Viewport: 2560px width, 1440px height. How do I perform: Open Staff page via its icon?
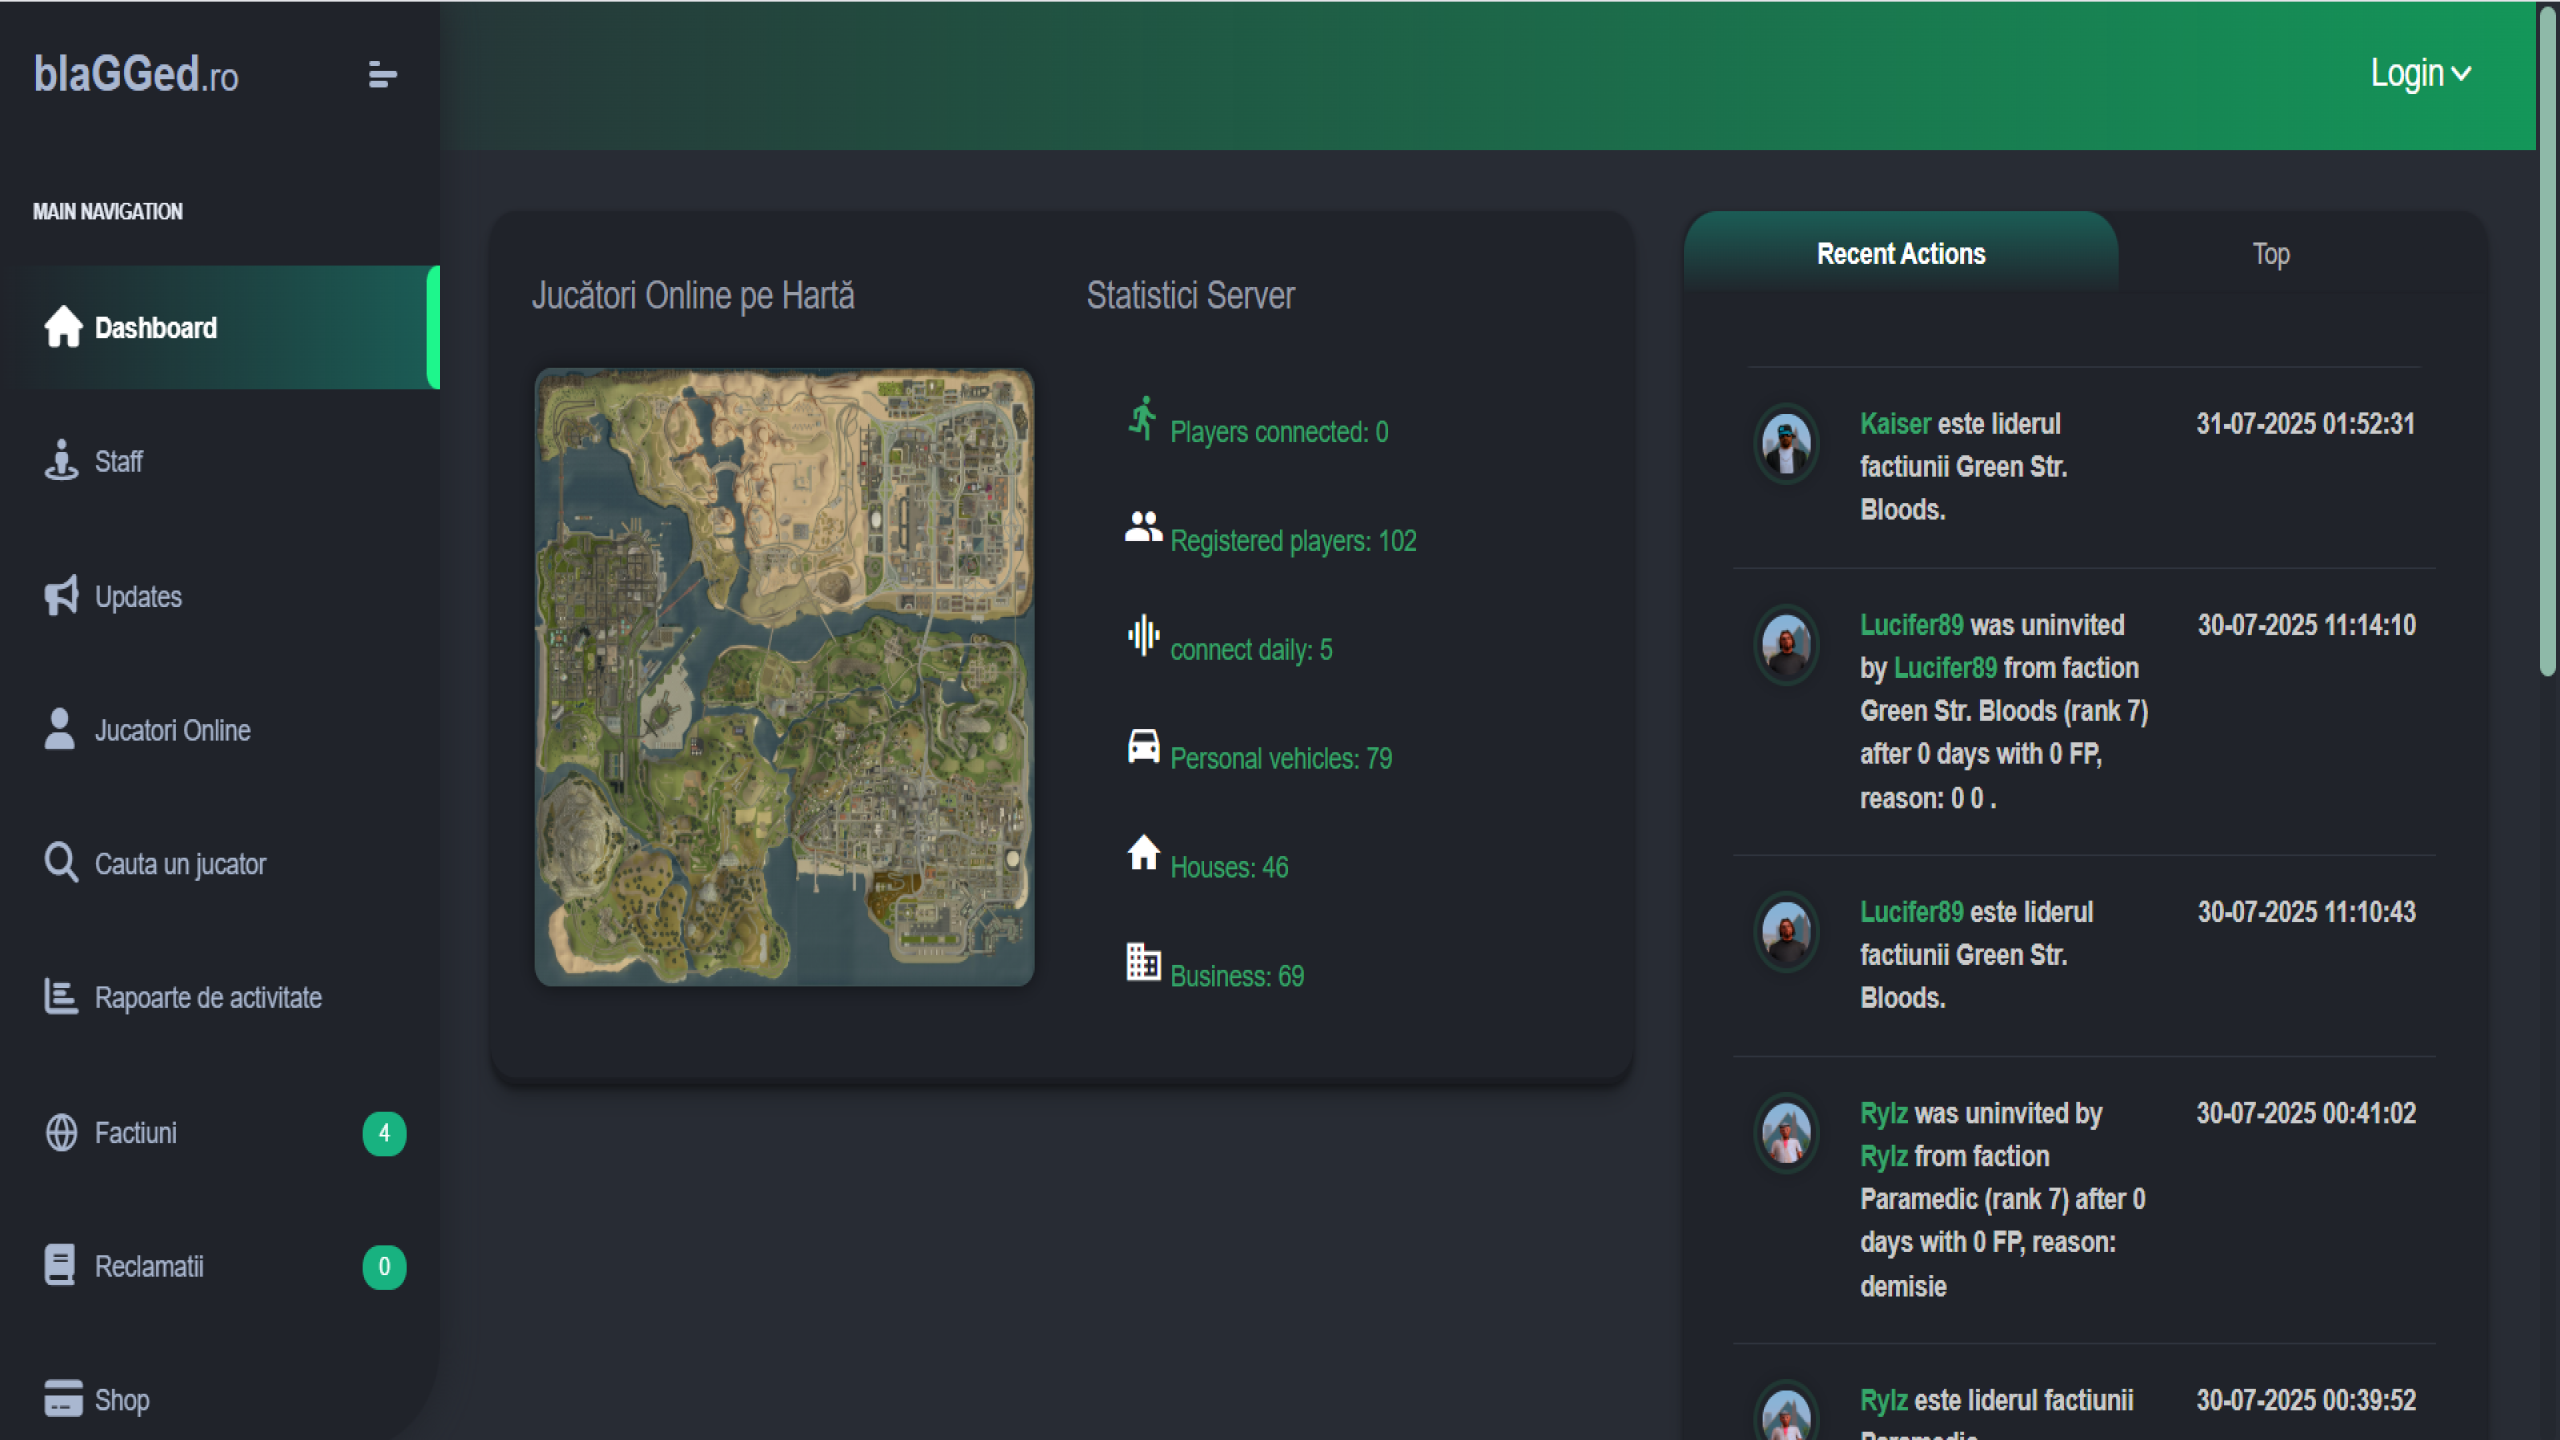pyautogui.click(x=61, y=461)
